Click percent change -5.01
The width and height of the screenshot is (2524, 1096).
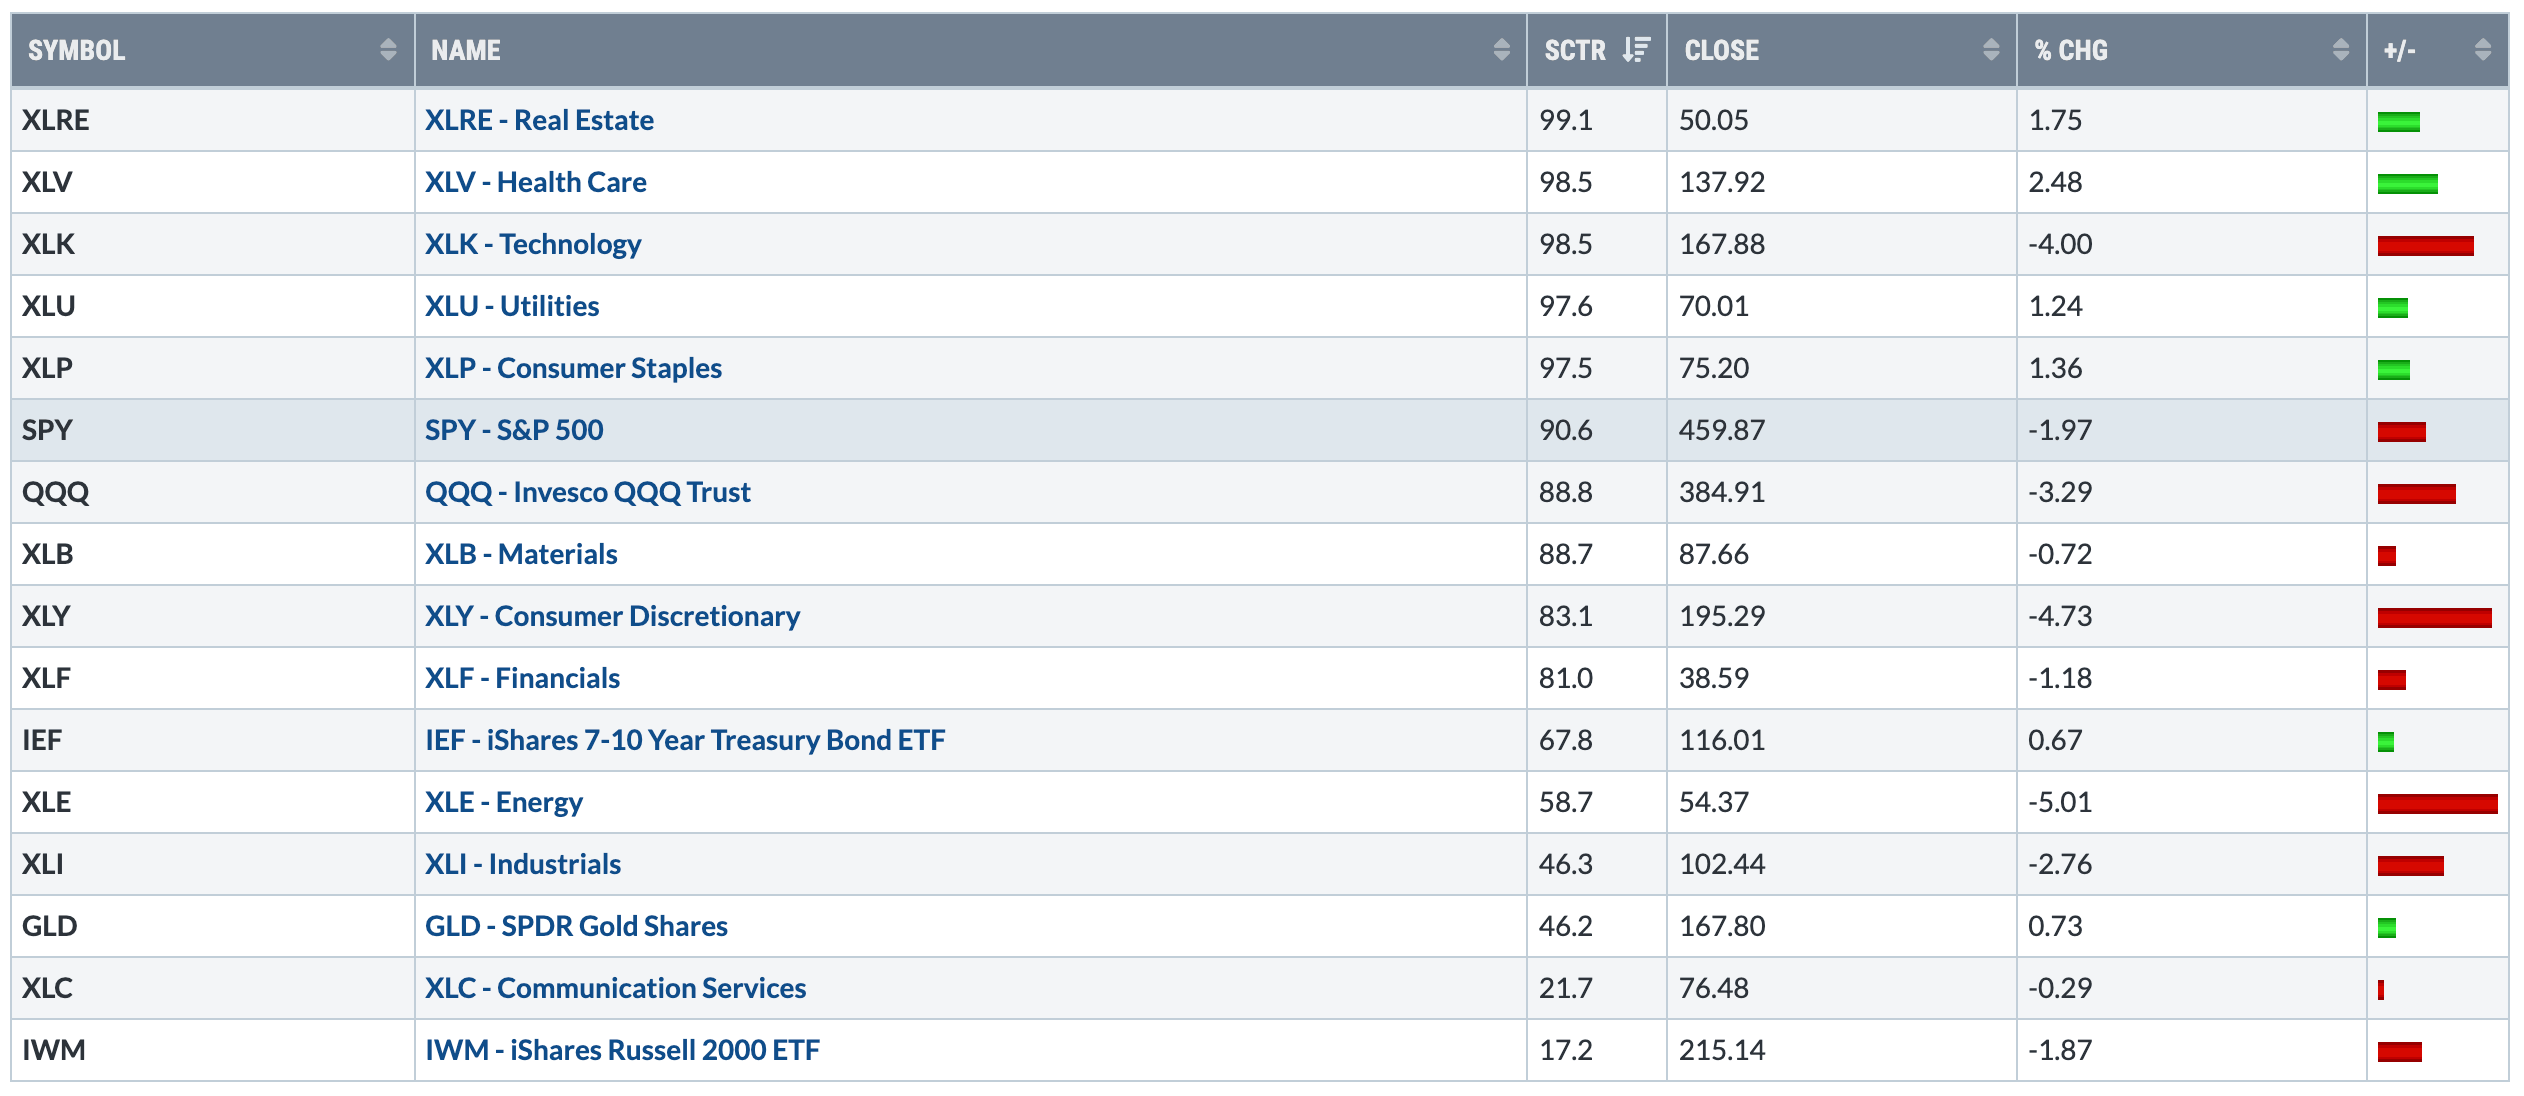[2060, 802]
